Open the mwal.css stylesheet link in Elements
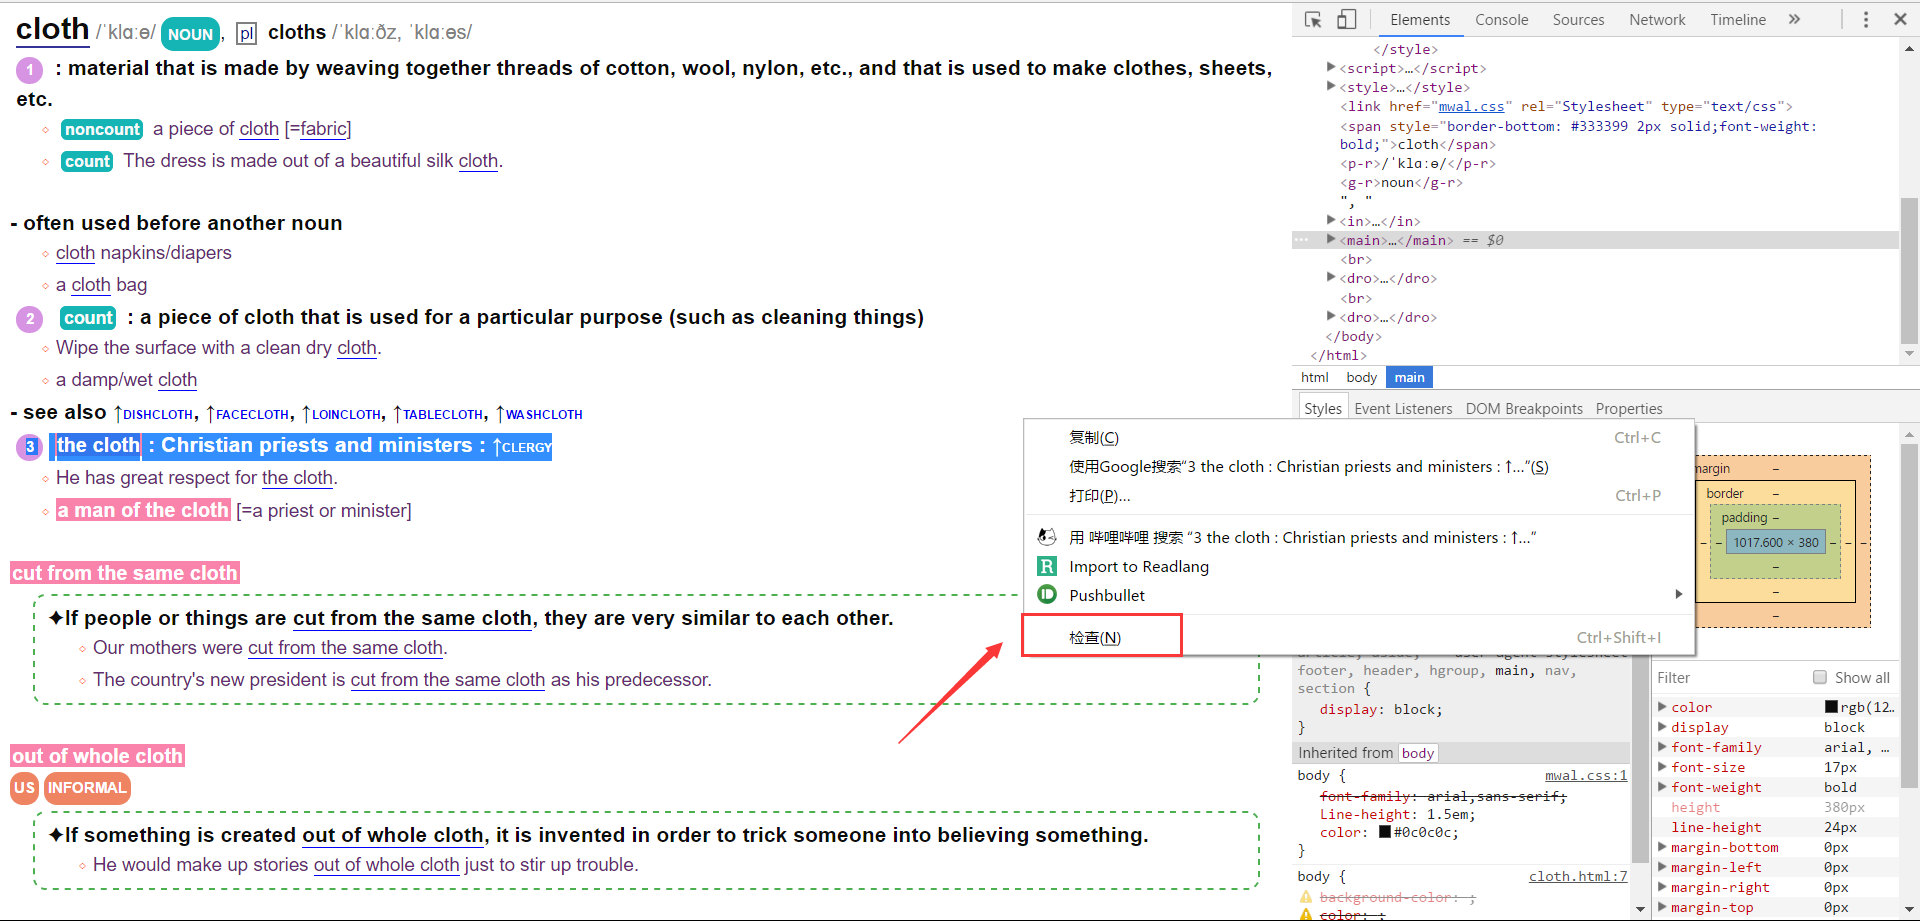The image size is (1920, 921). [x=1471, y=106]
